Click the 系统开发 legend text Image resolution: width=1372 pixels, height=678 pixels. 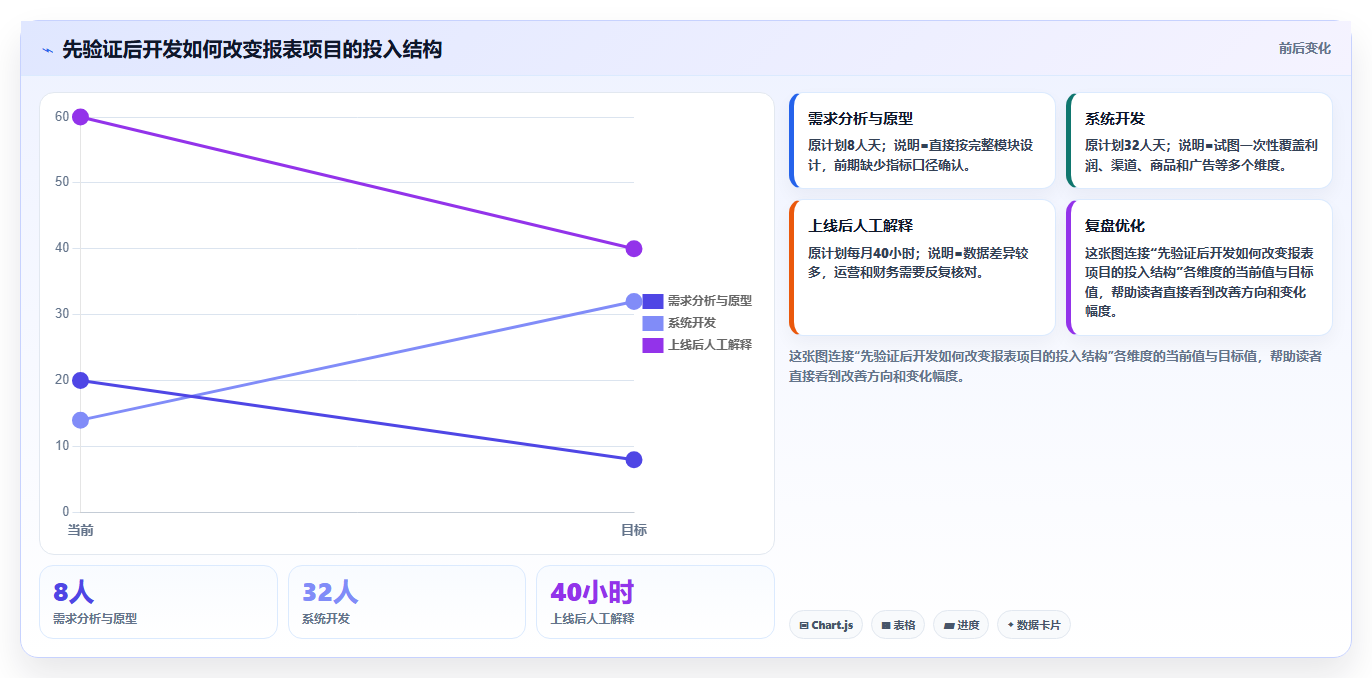click(692, 322)
